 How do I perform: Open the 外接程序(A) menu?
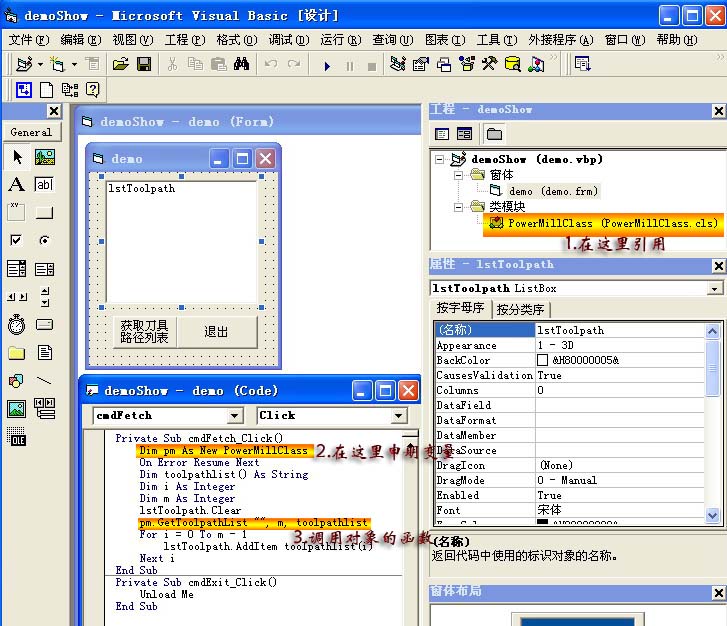pos(561,40)
